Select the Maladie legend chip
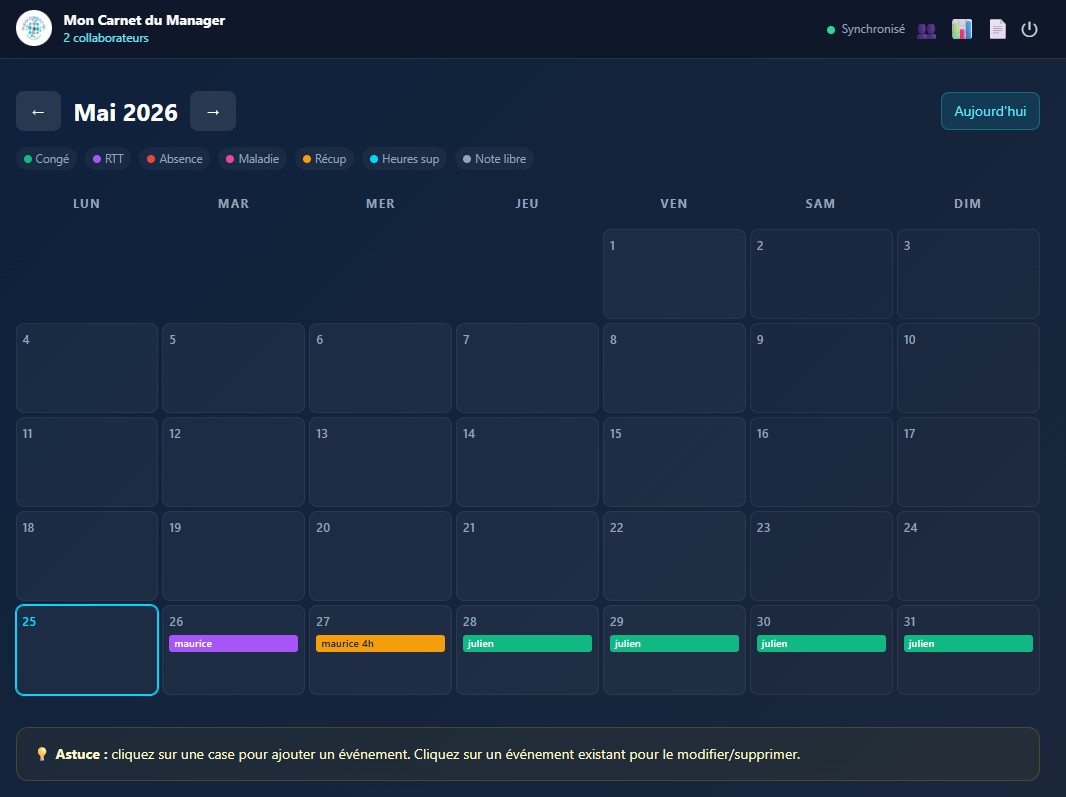 252,158
